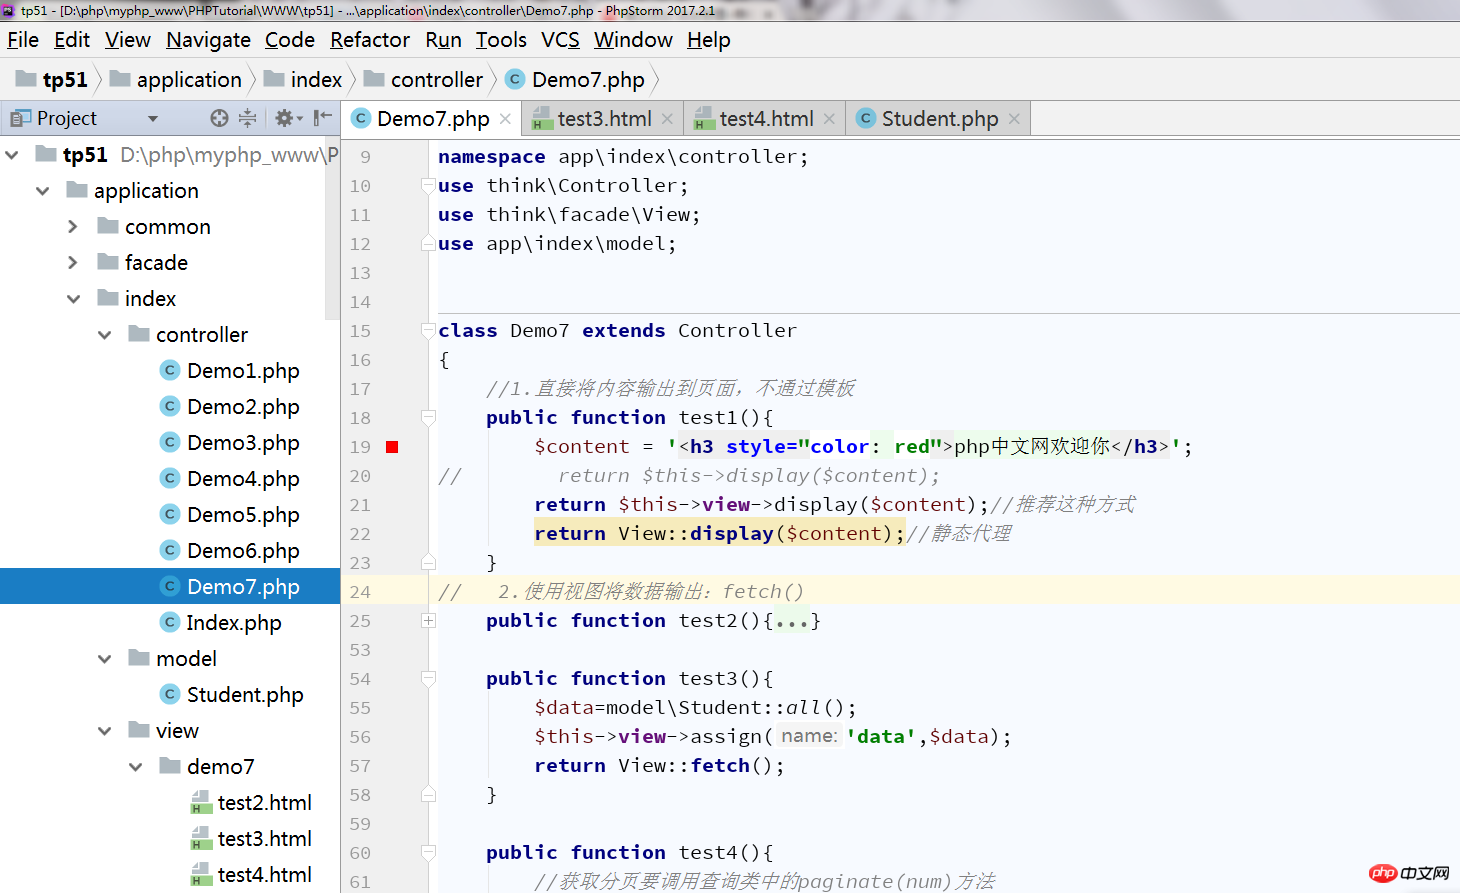The height and width of the screenshot is (893, 1460).
Task: Expand the facade folder
Action: pos(73,263)
